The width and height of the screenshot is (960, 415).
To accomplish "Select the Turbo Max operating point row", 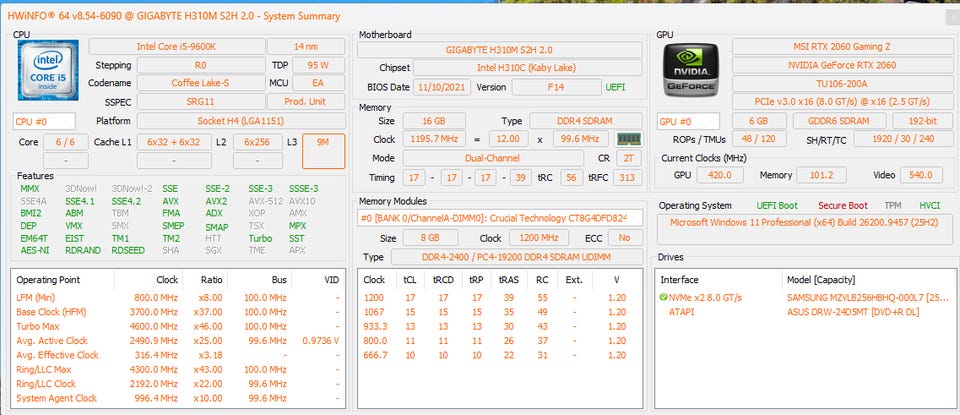I will [178, 326].
